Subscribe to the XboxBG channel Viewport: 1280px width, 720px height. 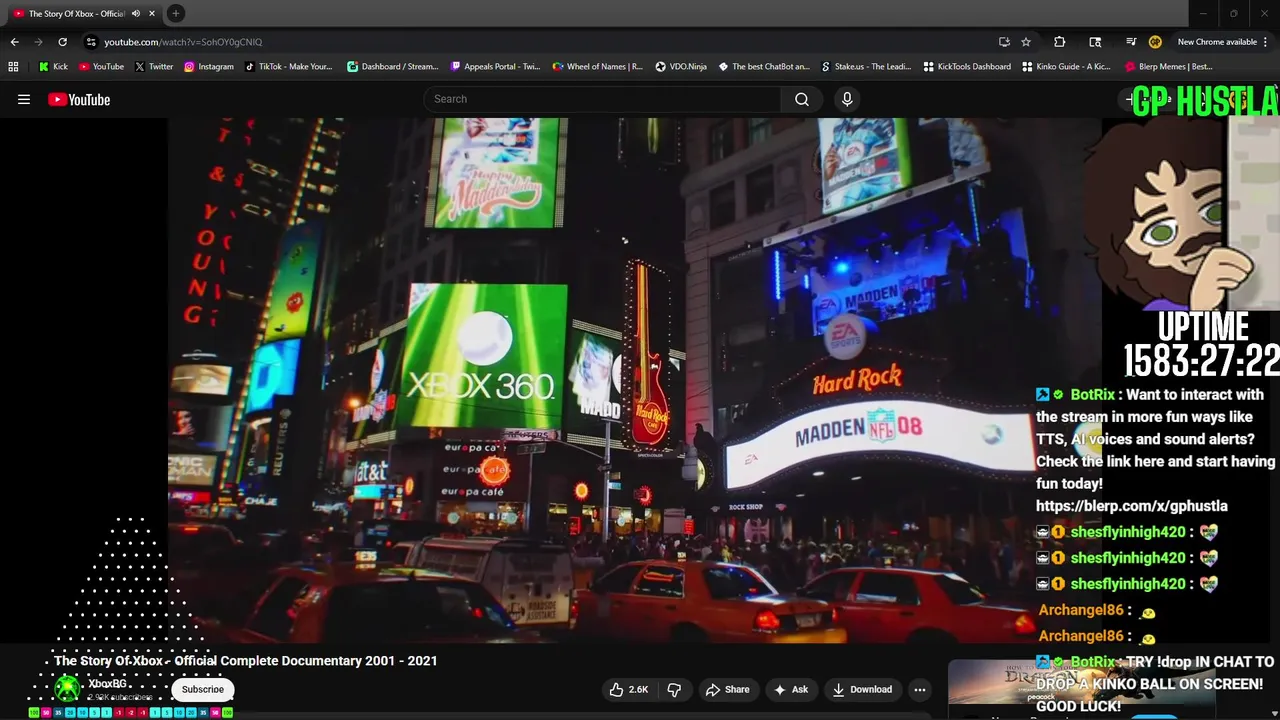coord(203,689)
